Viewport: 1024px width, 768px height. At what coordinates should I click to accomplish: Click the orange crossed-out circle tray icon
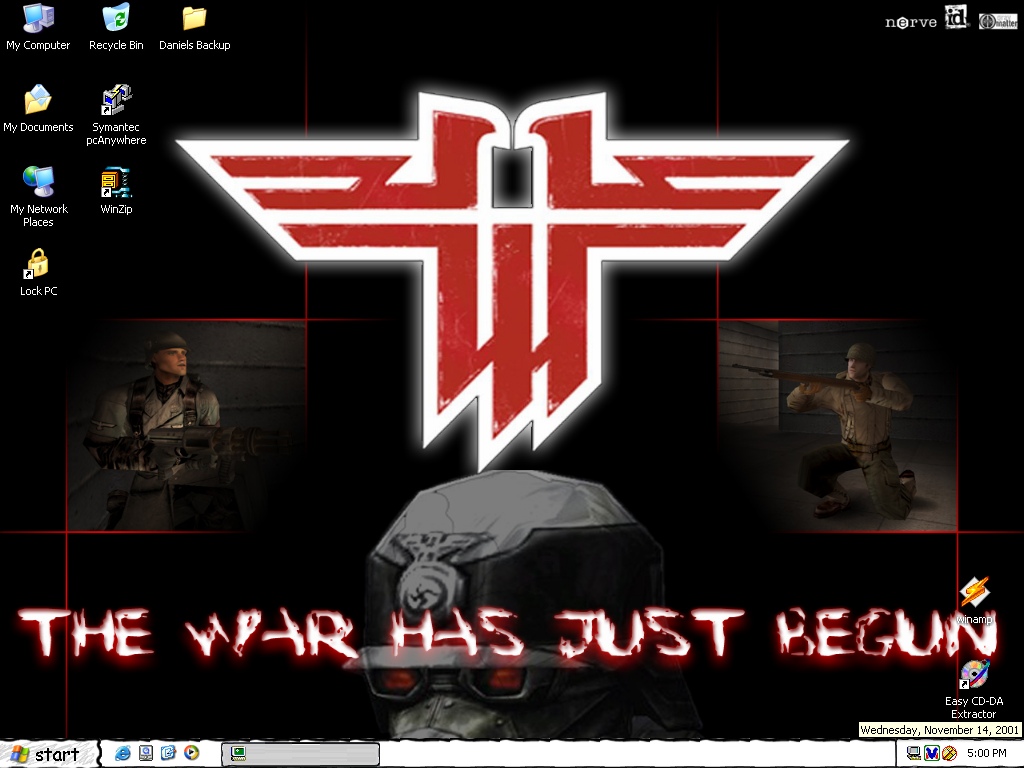coord(949,753)
